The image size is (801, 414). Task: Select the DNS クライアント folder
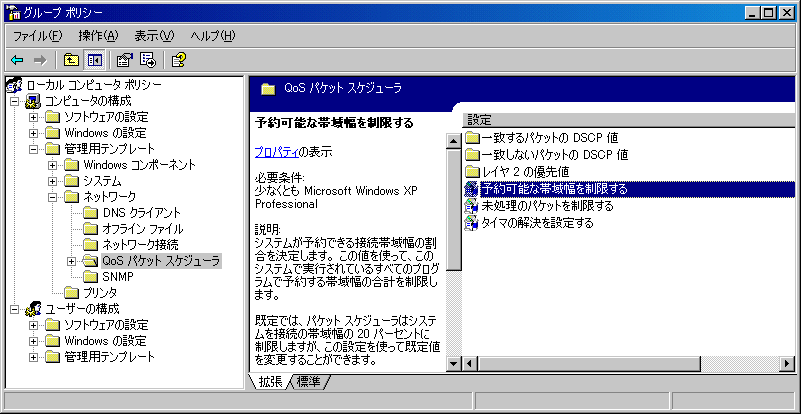pyautogui.click(x=133, y=213)
